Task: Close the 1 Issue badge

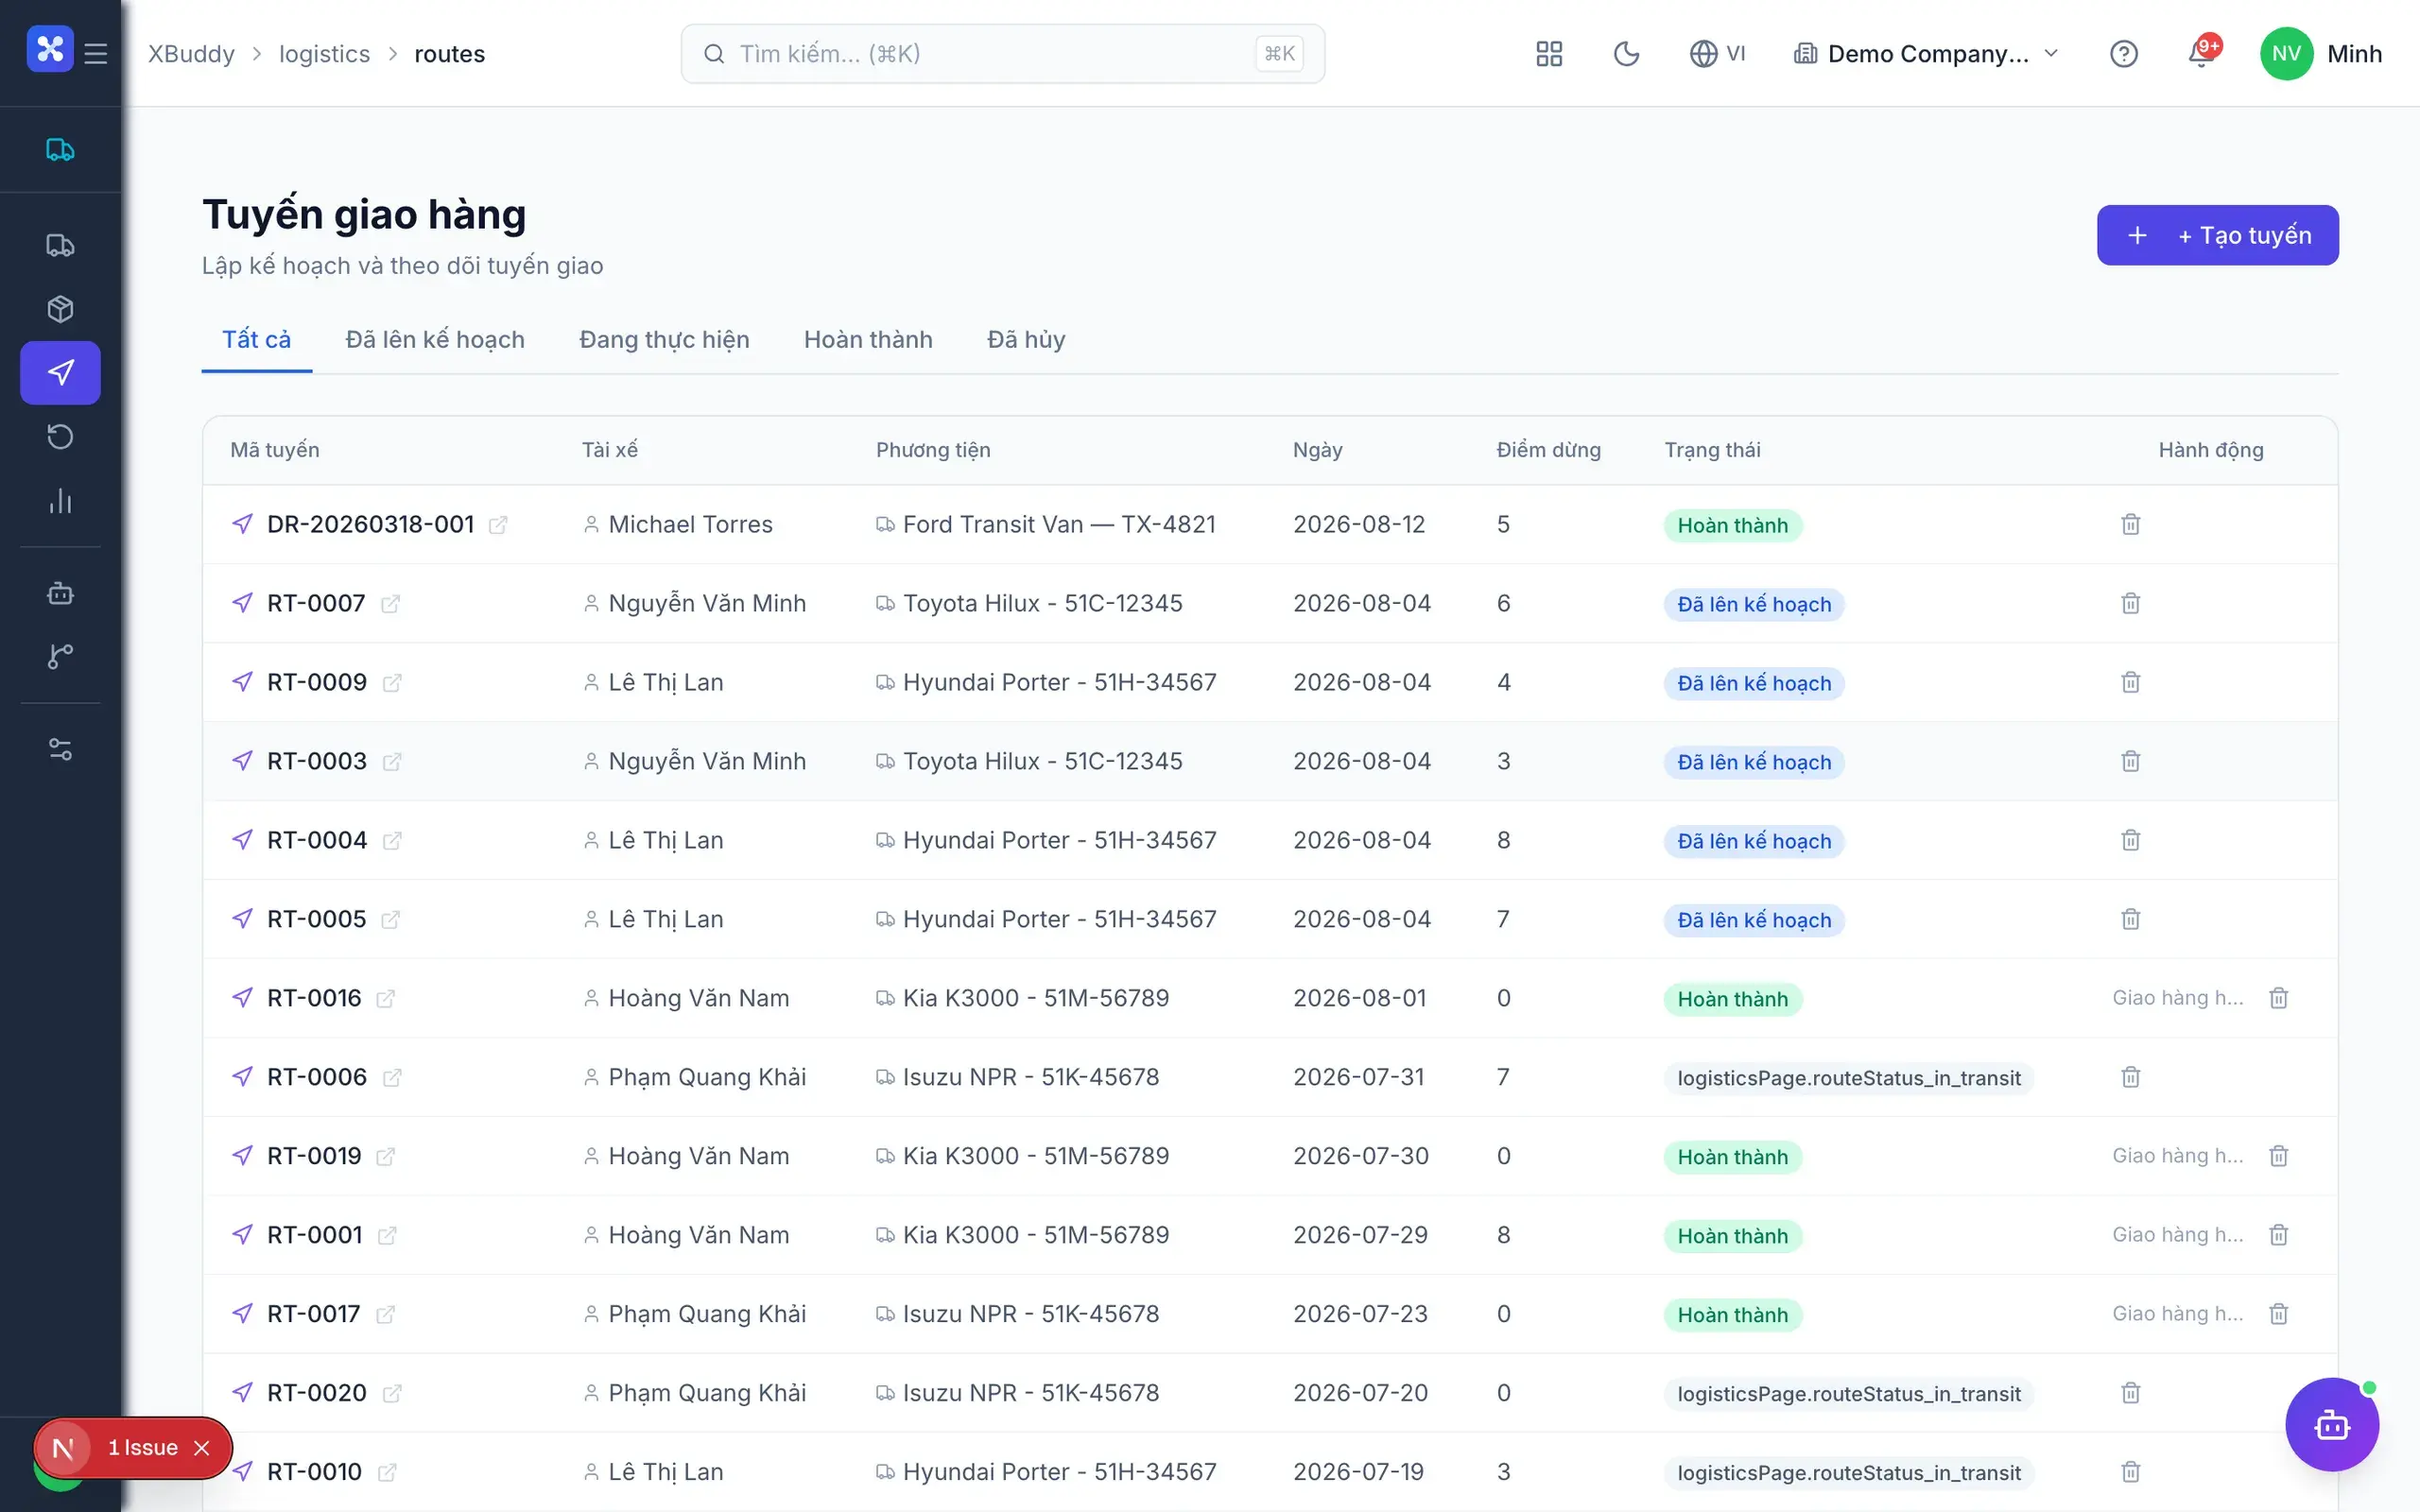Action: click(x=202, y=1447)
